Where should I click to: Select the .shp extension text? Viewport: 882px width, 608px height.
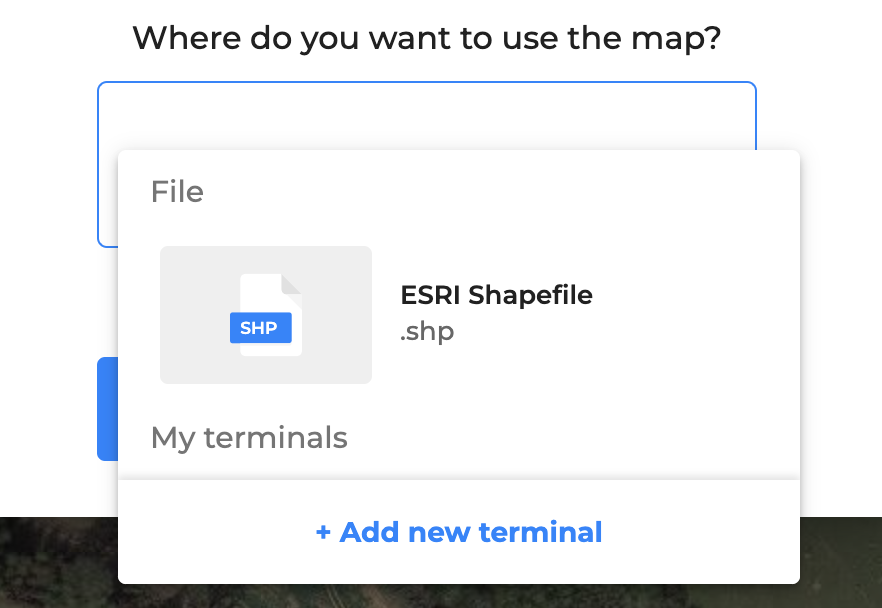[427, 331]
